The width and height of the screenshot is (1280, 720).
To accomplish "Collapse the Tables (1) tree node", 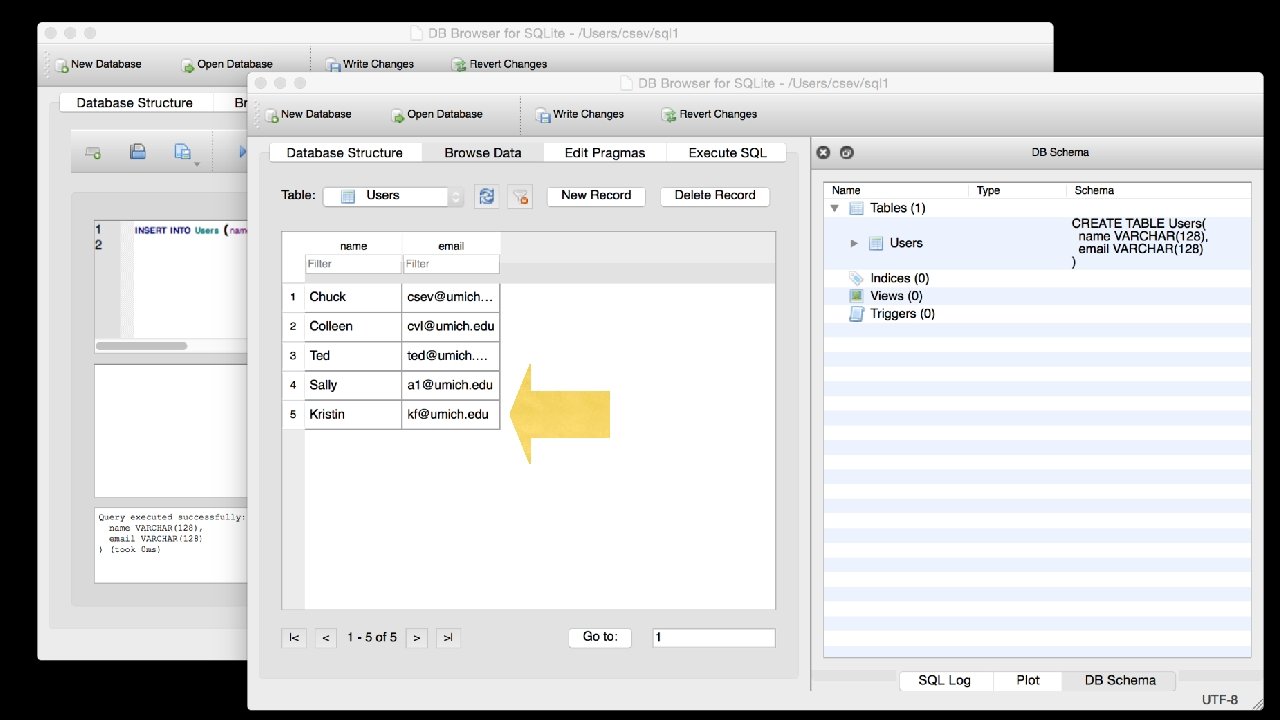I will coord(834,209).
